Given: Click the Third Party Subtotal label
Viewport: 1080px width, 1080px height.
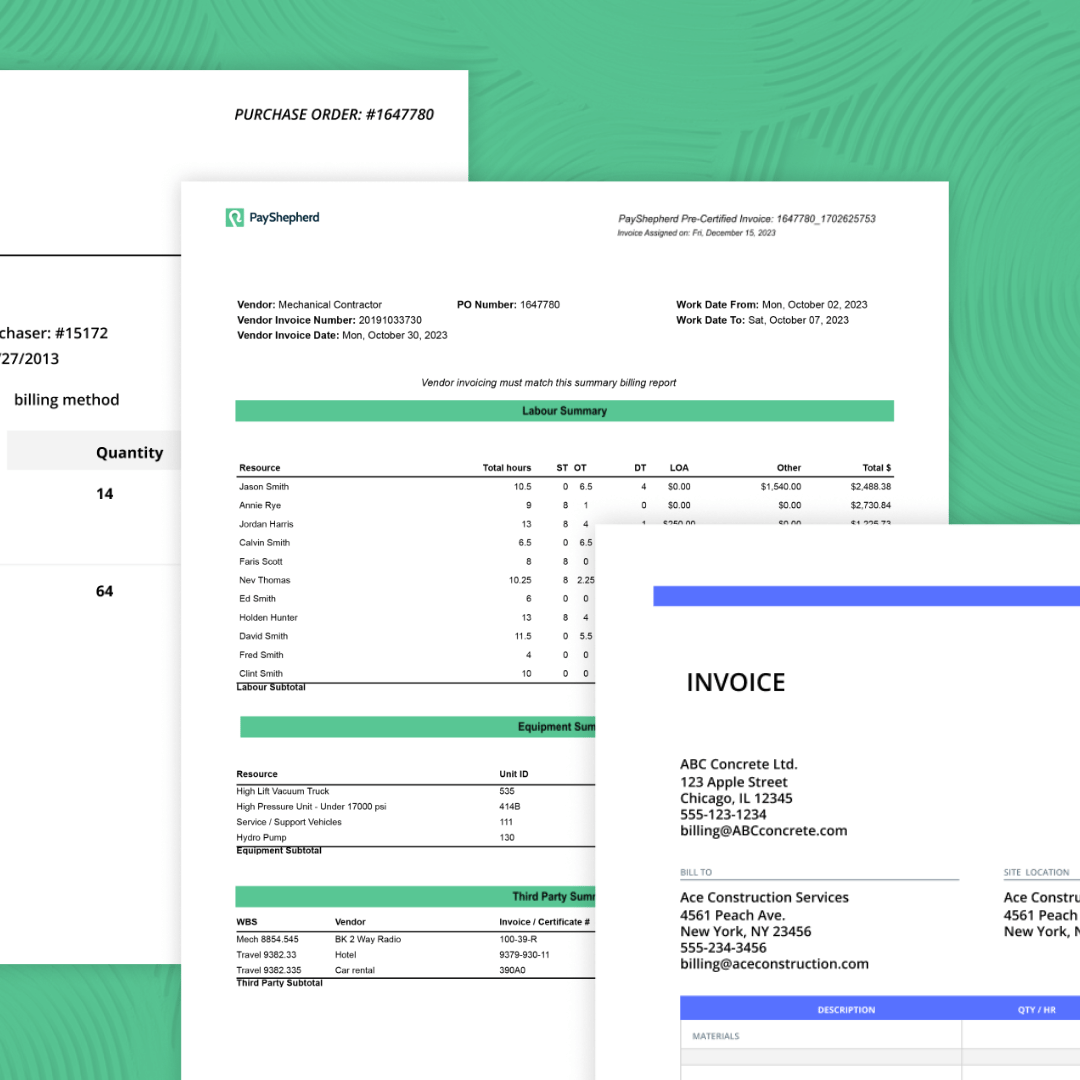Looking at the screenshot, I should coord(279,983).
